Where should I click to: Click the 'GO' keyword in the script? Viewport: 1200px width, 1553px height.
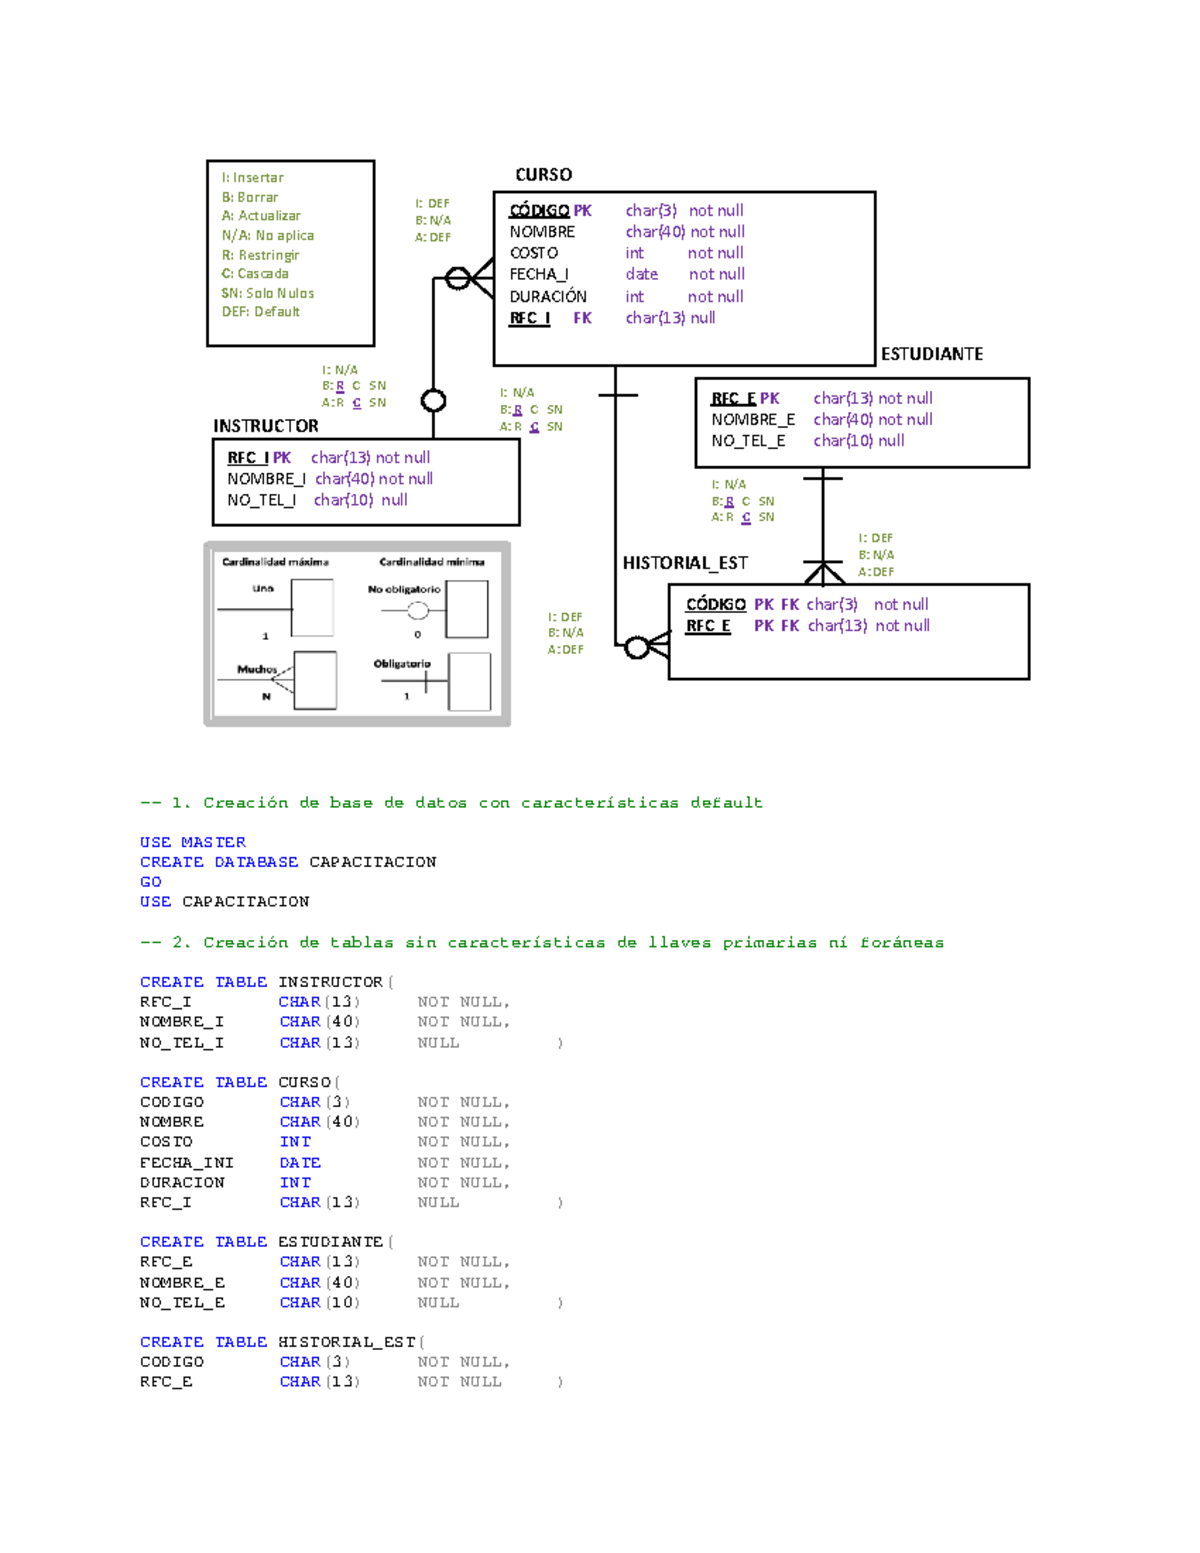pyautogui.click(x=151, y=882)
